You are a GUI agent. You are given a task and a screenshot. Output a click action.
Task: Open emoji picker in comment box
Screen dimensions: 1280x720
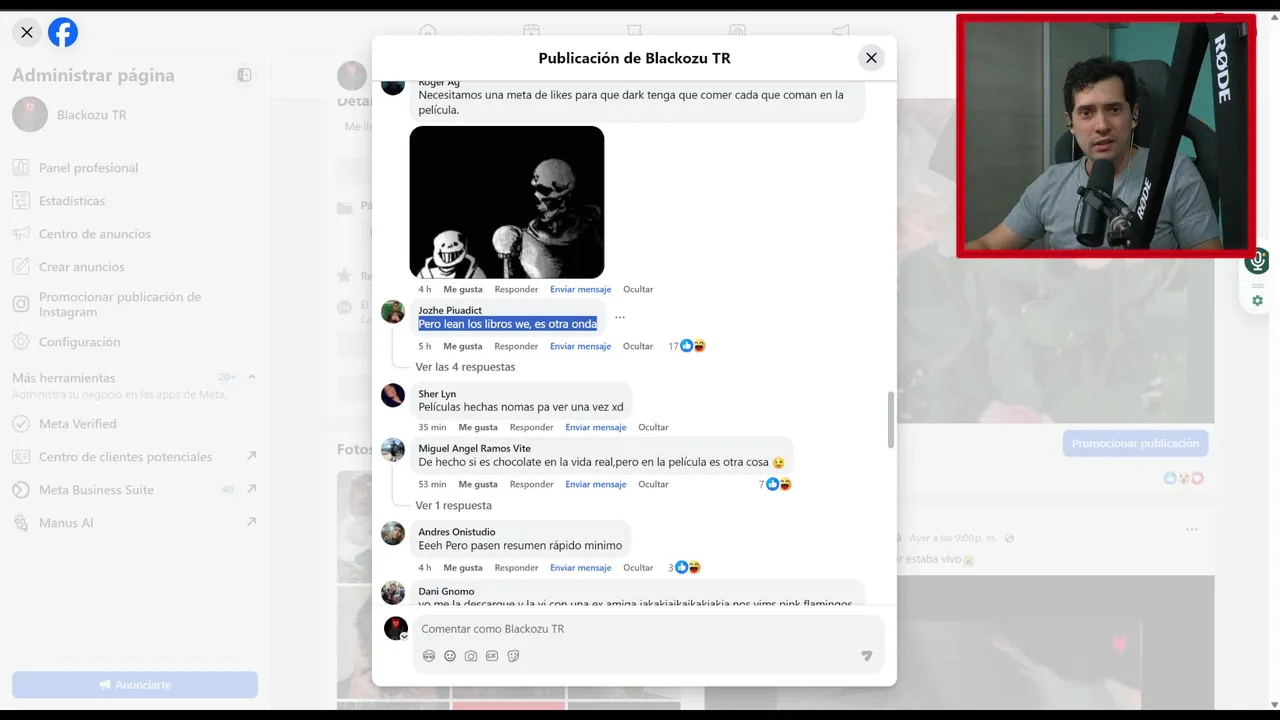[x=450, y=656]
